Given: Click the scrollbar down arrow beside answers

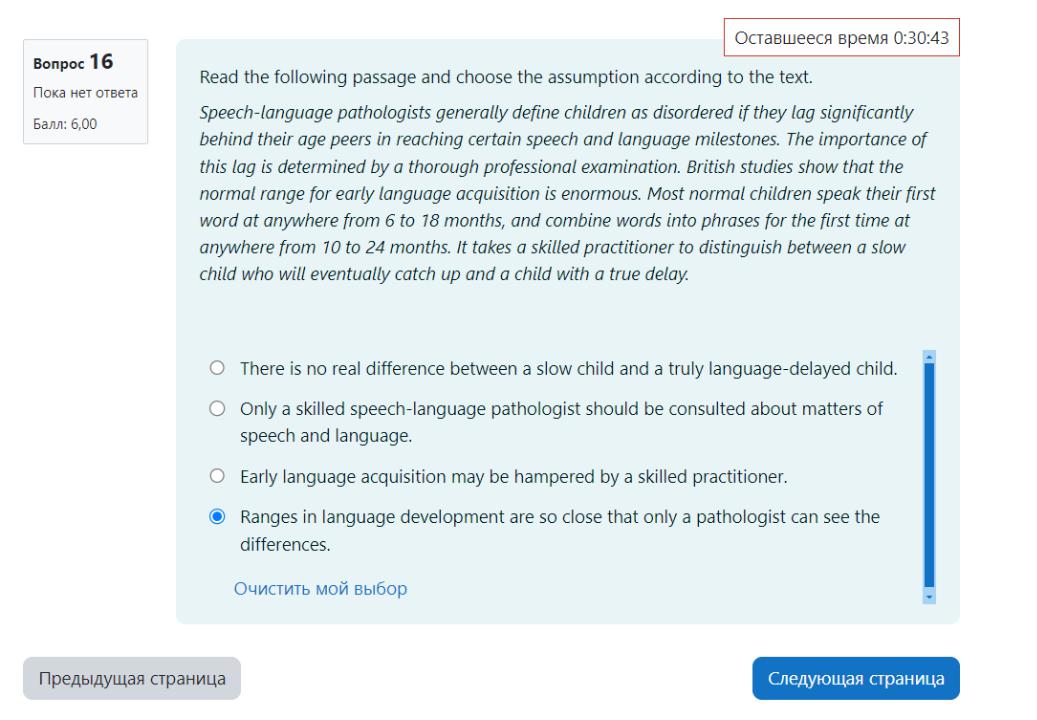Looking at the screenshot, I should [x=929, y=597].
